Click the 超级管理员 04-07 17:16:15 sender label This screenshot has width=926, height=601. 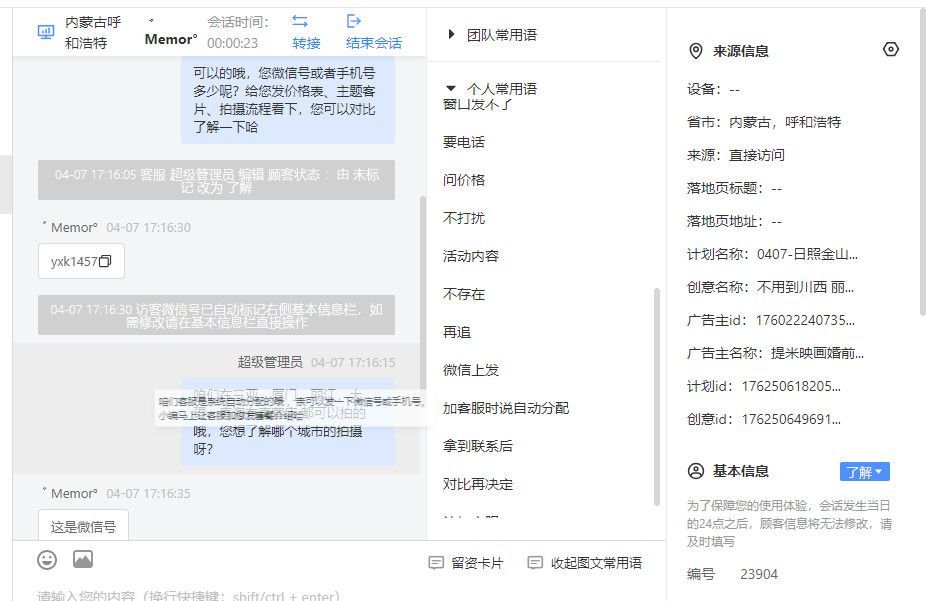click(x=317, y=362)
